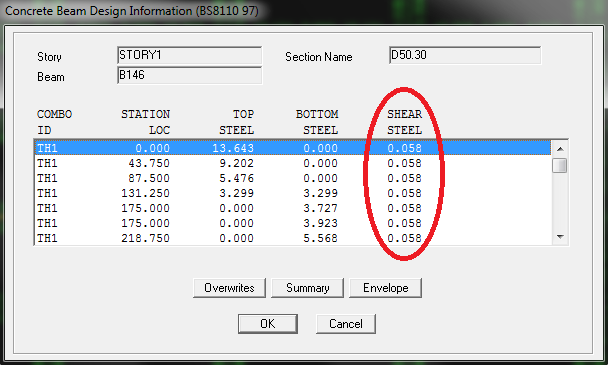Click the list scroll down arrow
The width and height of the screenshot is (608, 365).
[560, 237]
